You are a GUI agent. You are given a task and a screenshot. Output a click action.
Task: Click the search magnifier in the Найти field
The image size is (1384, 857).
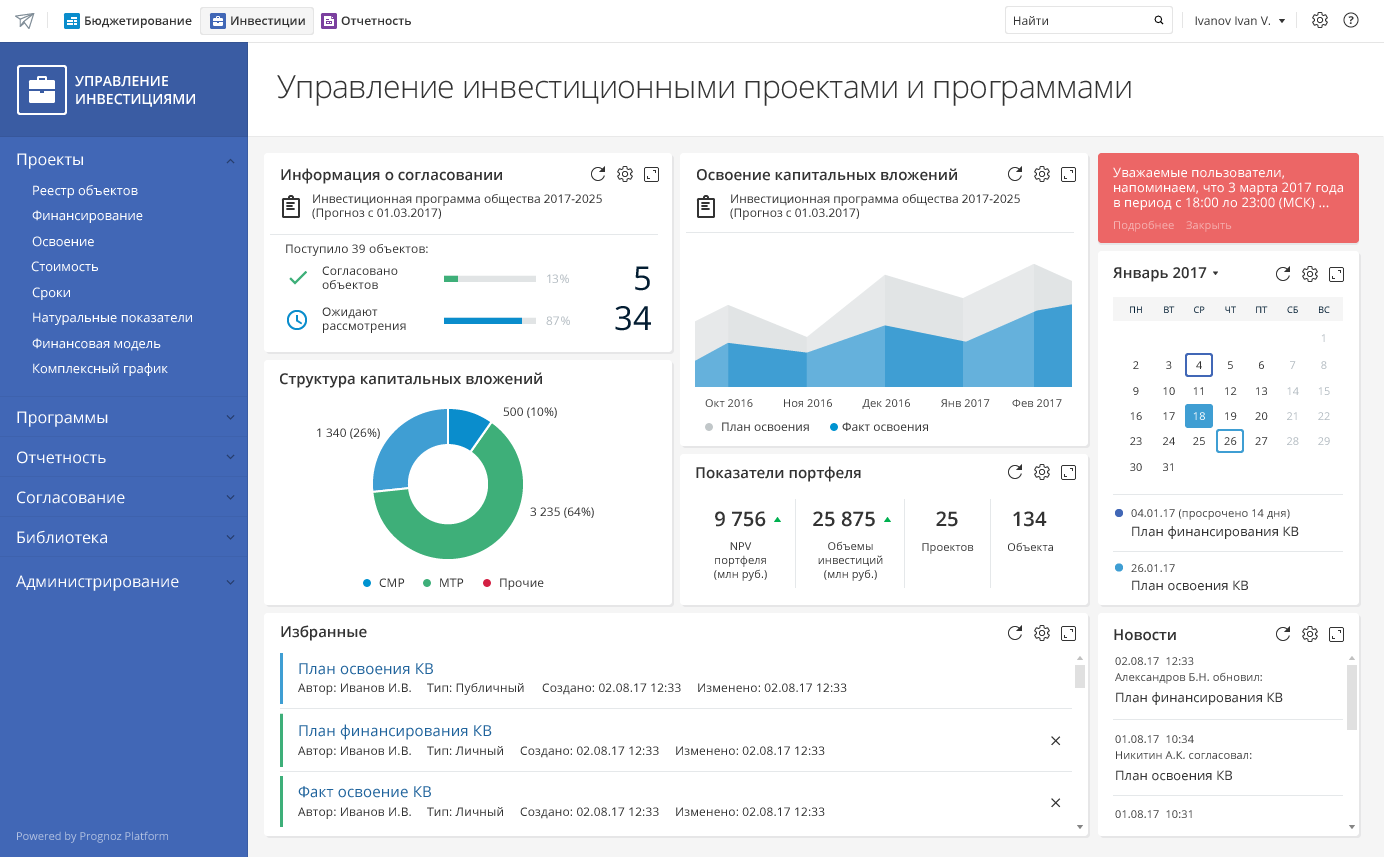point(1159,19)
